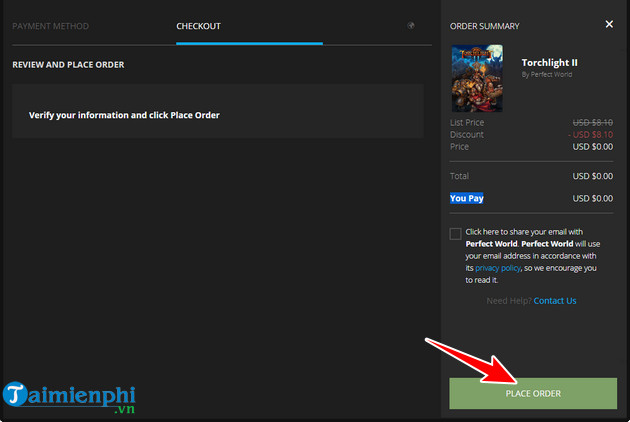Screen dimensions: 630x422
Task: Click the Verify your information message
Action: (x=124, y=115)
